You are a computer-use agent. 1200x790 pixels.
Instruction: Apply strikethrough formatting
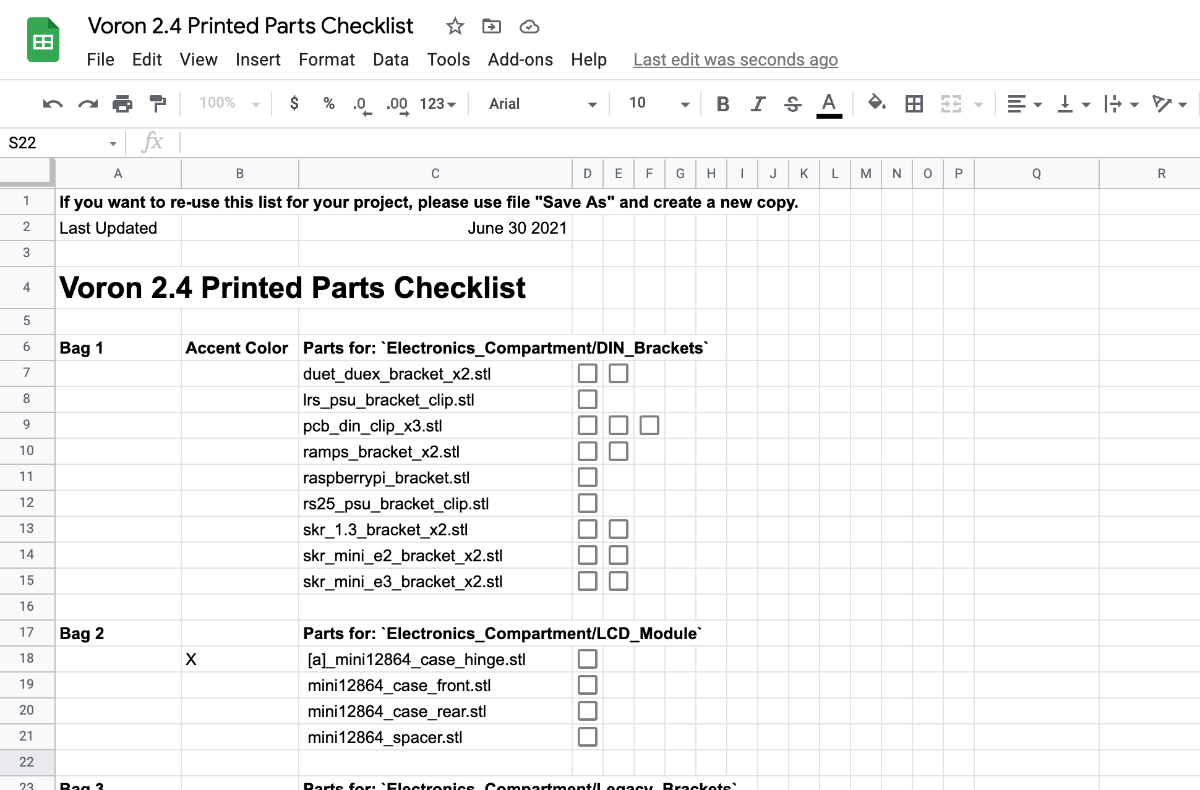[793, 104]
